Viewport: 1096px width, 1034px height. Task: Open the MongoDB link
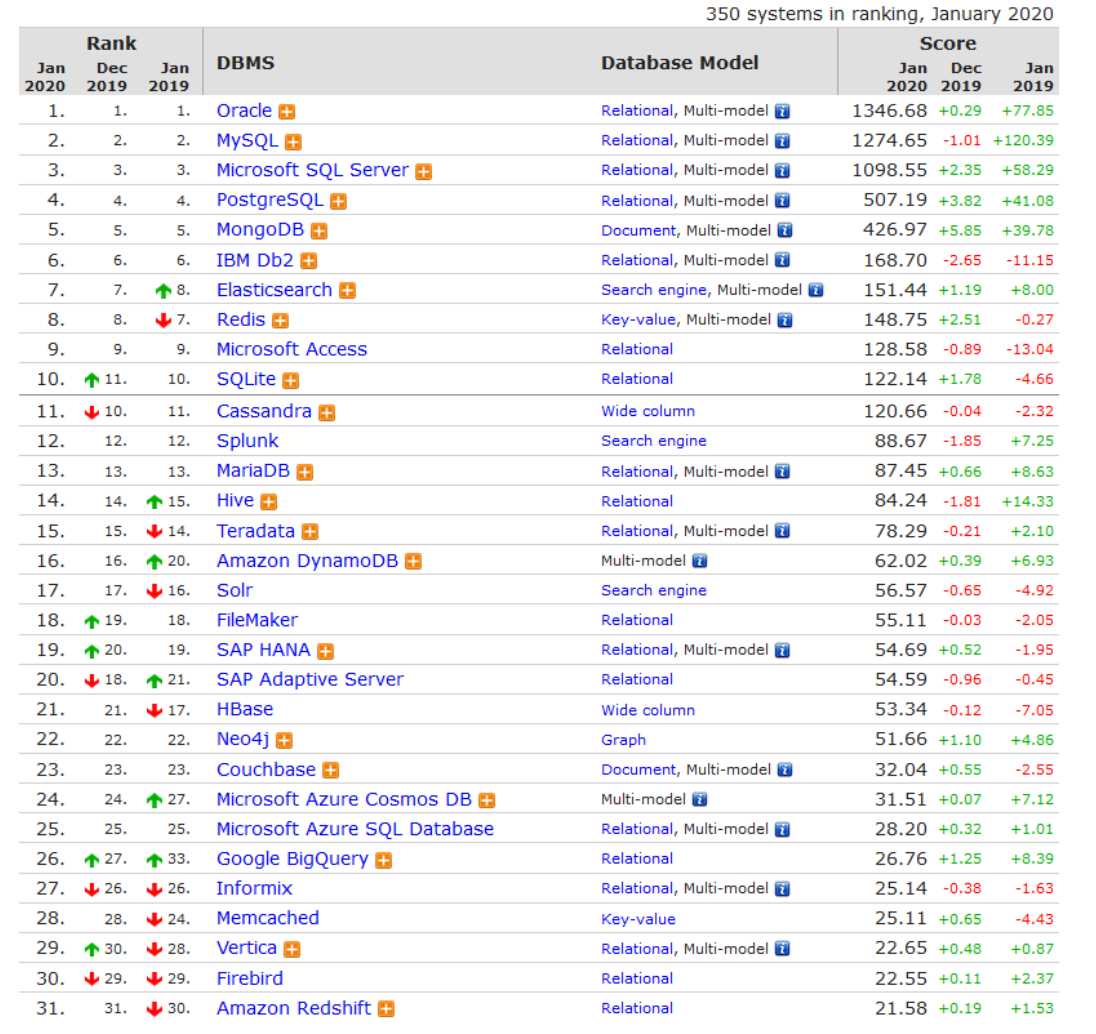click(x=260, y=230)
